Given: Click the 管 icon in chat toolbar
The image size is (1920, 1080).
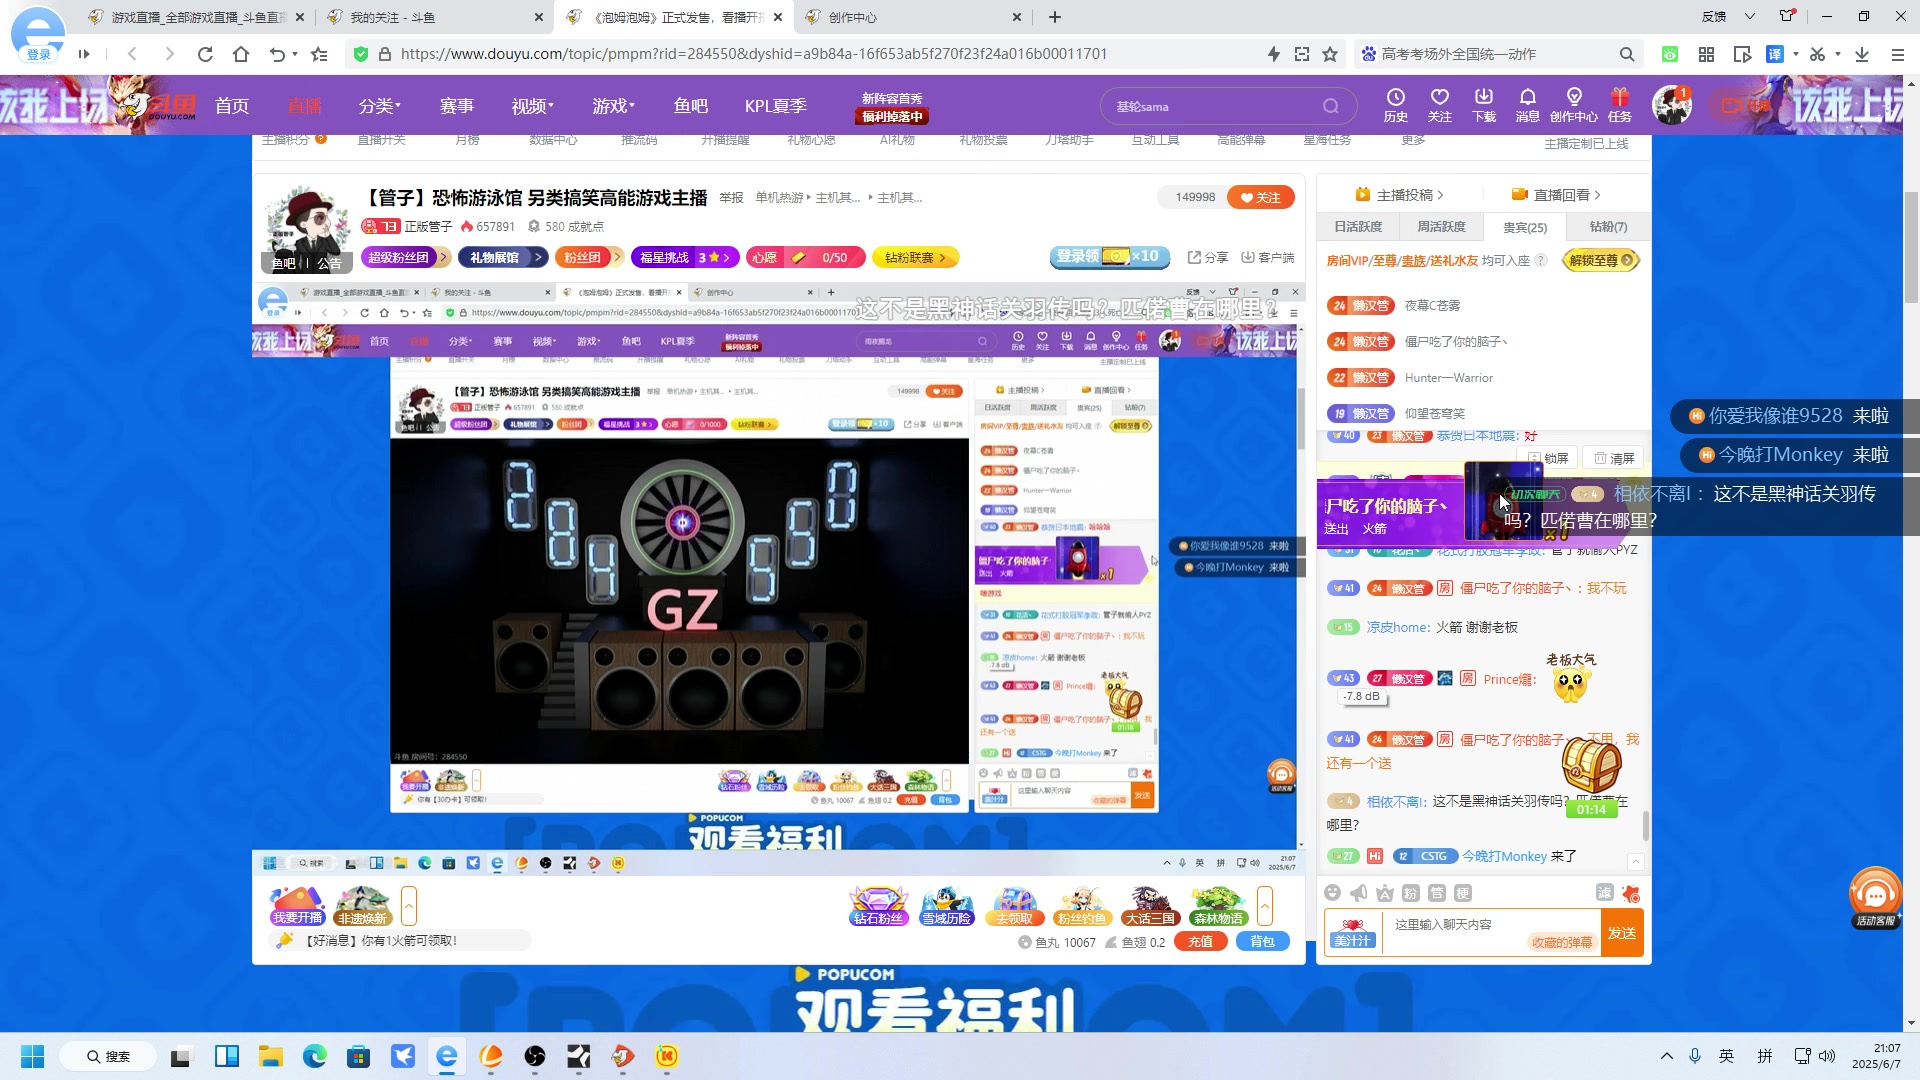Looking at the screenshot, I should coord(1436,893).
